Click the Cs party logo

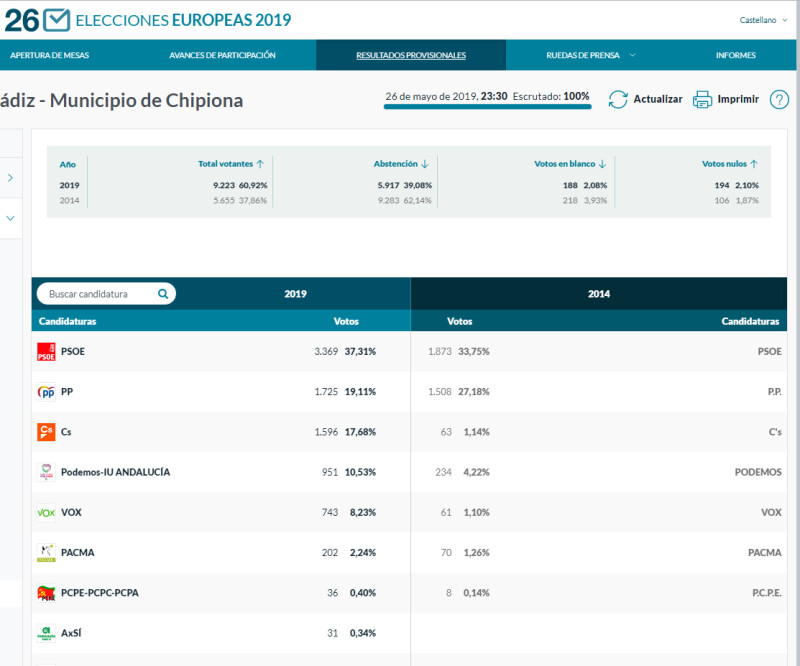pyautogui.click(x=46, y=432)
